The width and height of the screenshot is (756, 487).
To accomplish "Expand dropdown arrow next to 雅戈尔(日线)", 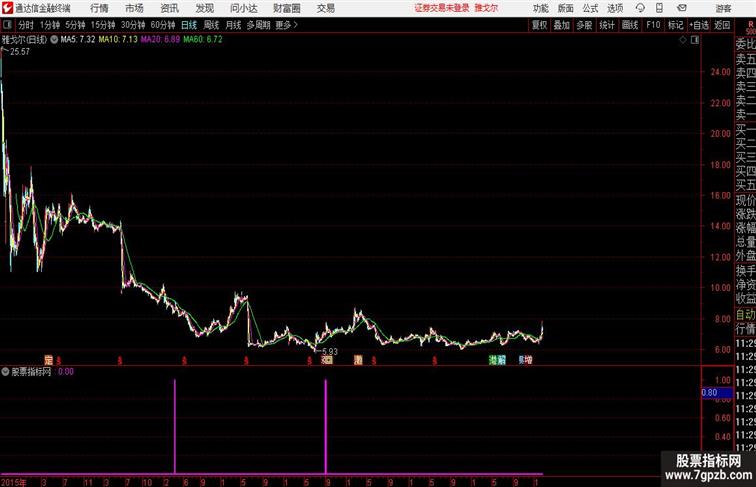I will tap(54, 40).
